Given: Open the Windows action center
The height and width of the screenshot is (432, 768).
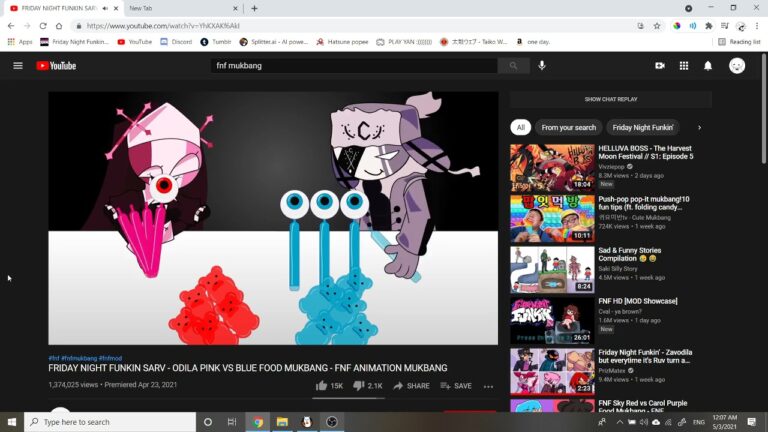Looking at the screenshot, I should point(752,422).
